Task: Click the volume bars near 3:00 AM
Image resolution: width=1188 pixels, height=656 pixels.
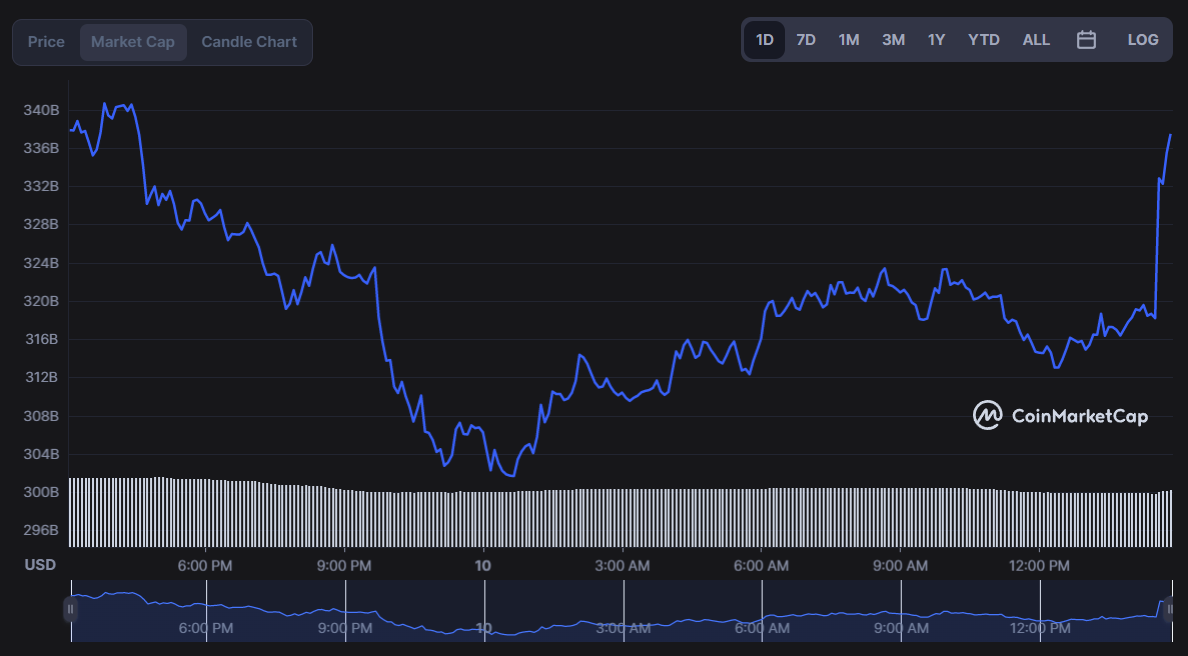Action: click(623, 518)
